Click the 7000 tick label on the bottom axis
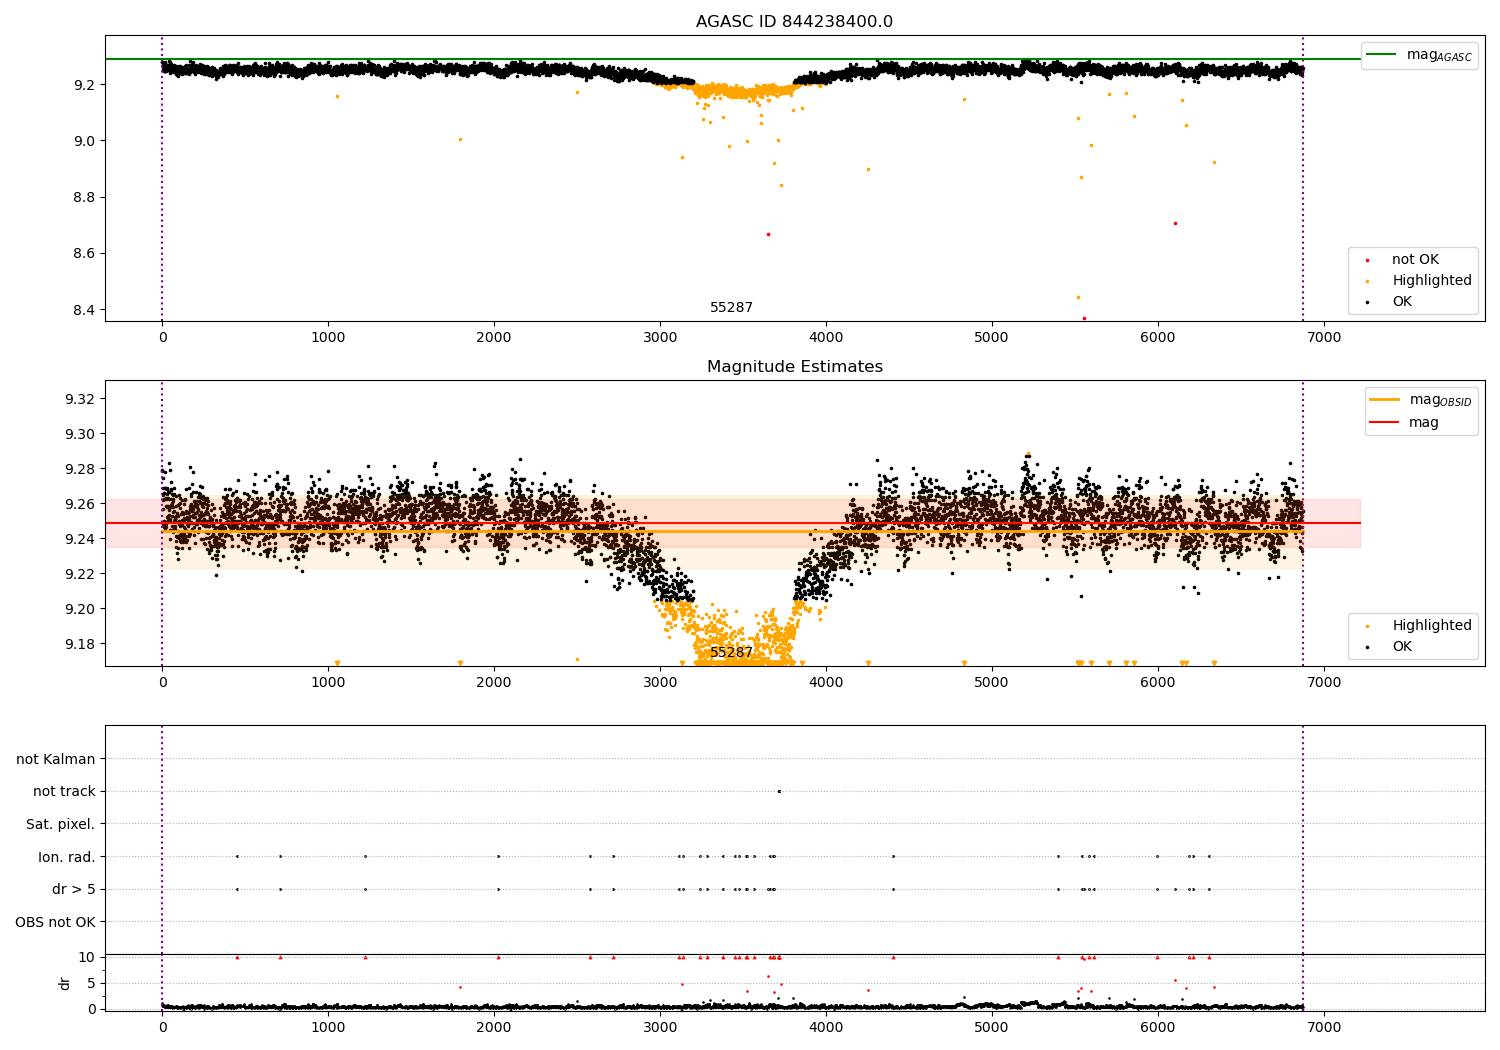Image resolution: width=1500 pixels, height=1050 pixels. point(1324,1028)
